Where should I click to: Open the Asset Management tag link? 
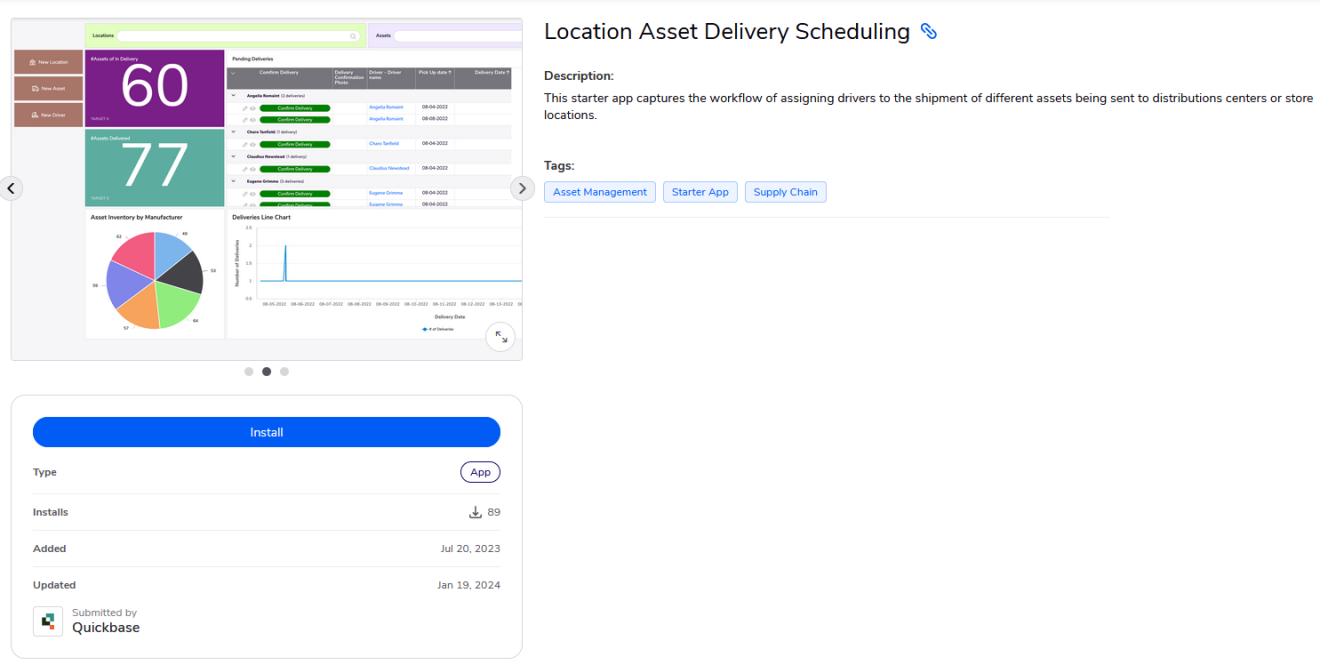(600, 191)
